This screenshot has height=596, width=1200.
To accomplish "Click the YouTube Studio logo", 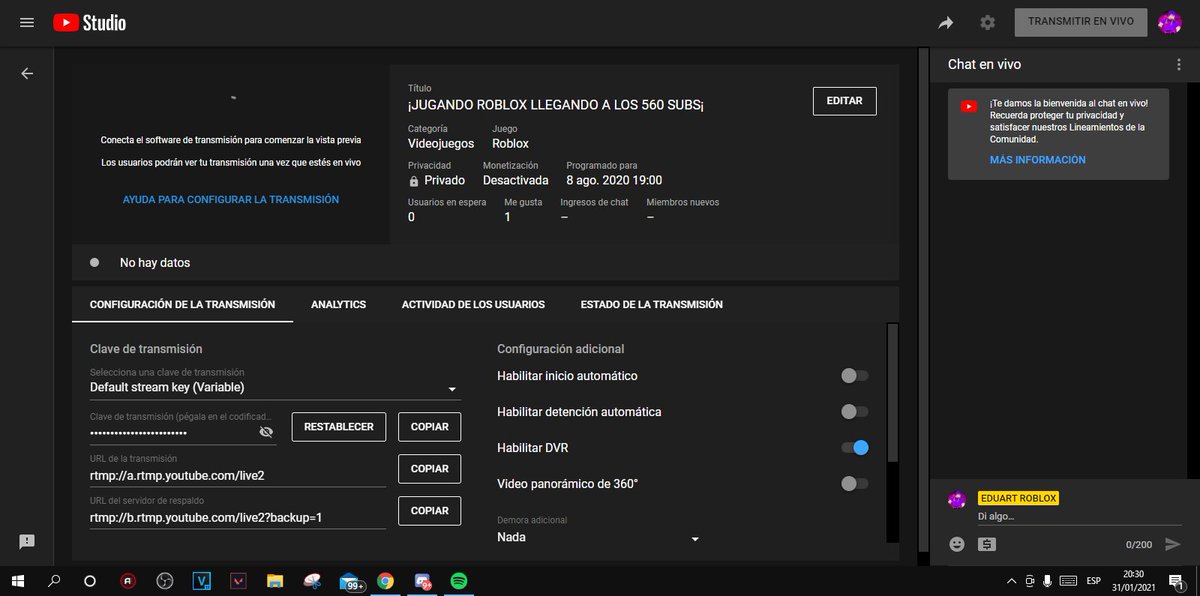I will tap(90, 22).
